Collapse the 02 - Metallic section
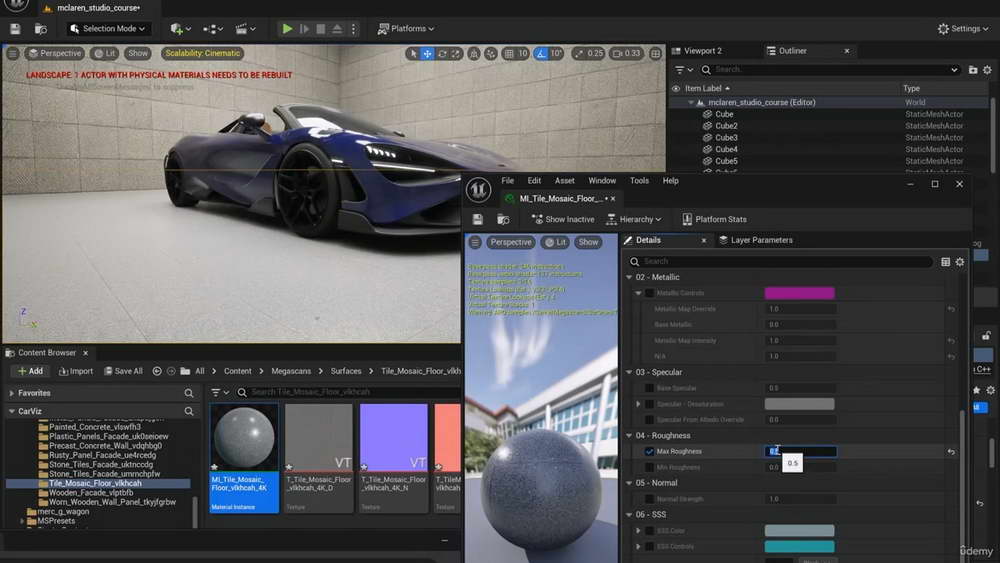Screen dimensions: 1000x563 pos(629,277)
